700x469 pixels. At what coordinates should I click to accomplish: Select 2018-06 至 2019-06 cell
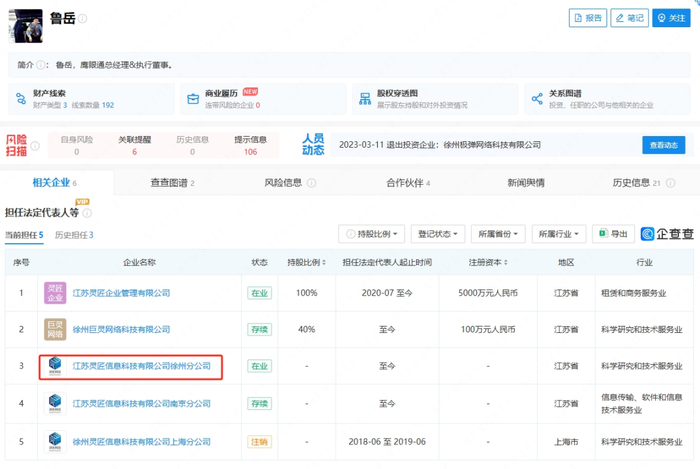tap(387, 442)
